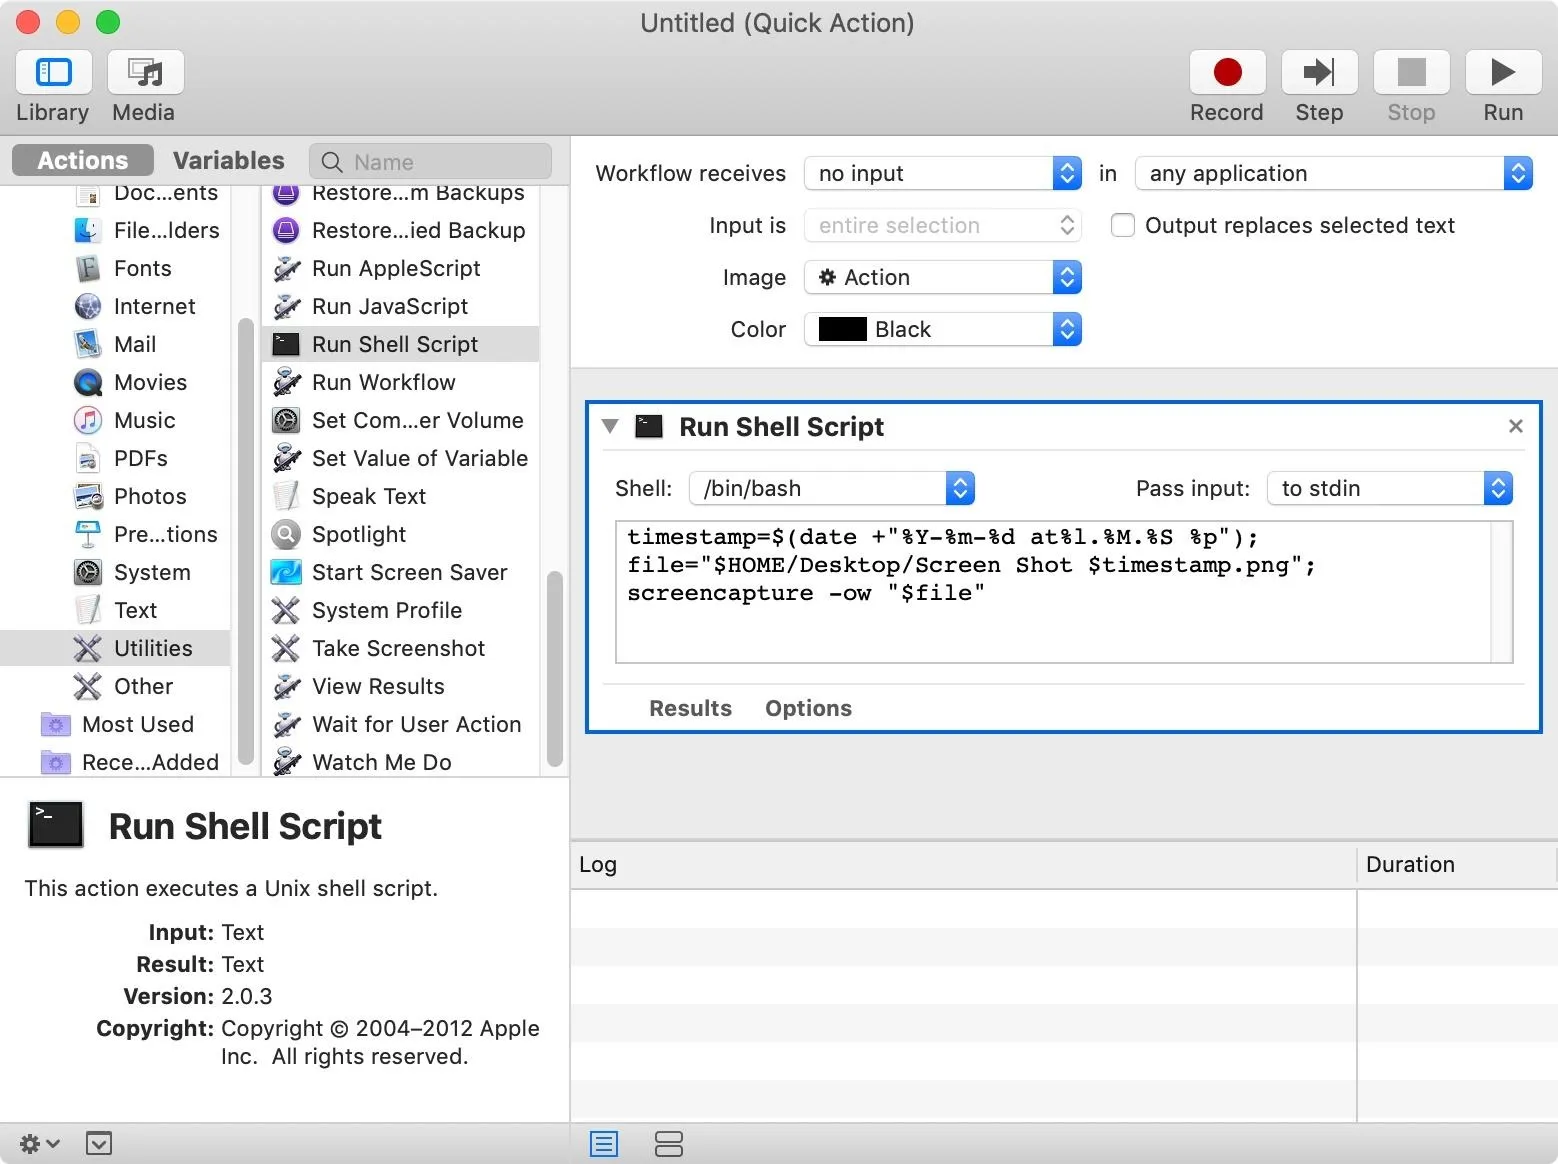
Task: Toggle the description pane collapse button
Action: (99, 1143)
